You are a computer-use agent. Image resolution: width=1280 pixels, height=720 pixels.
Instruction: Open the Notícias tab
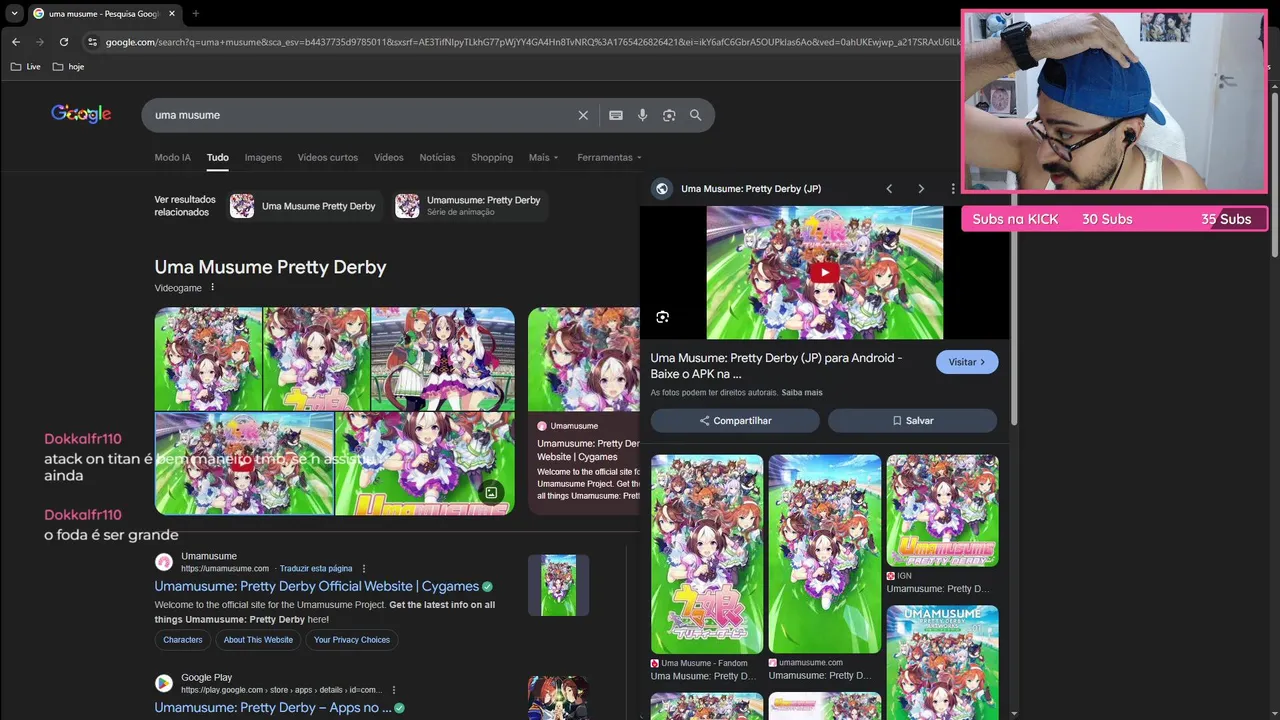coord(437,157)
